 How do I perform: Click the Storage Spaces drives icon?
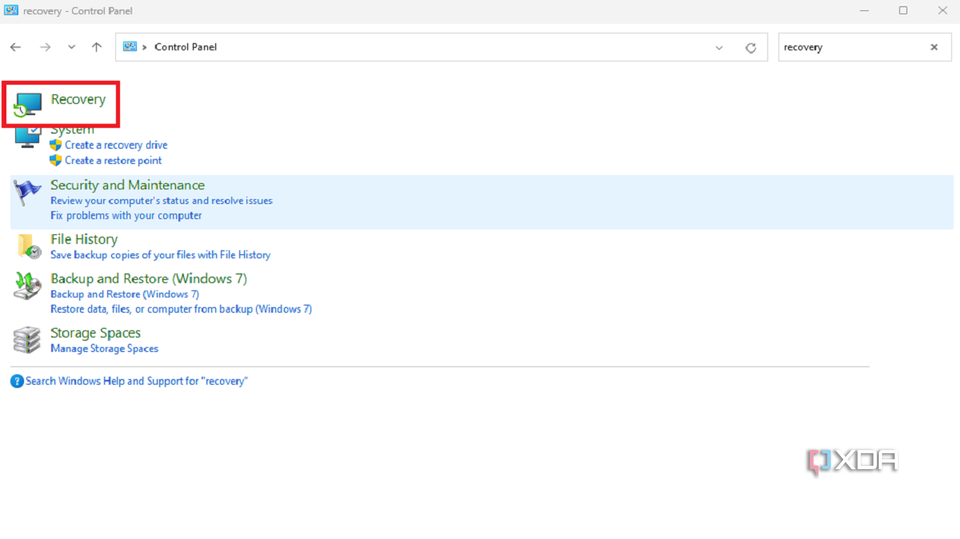27,340
